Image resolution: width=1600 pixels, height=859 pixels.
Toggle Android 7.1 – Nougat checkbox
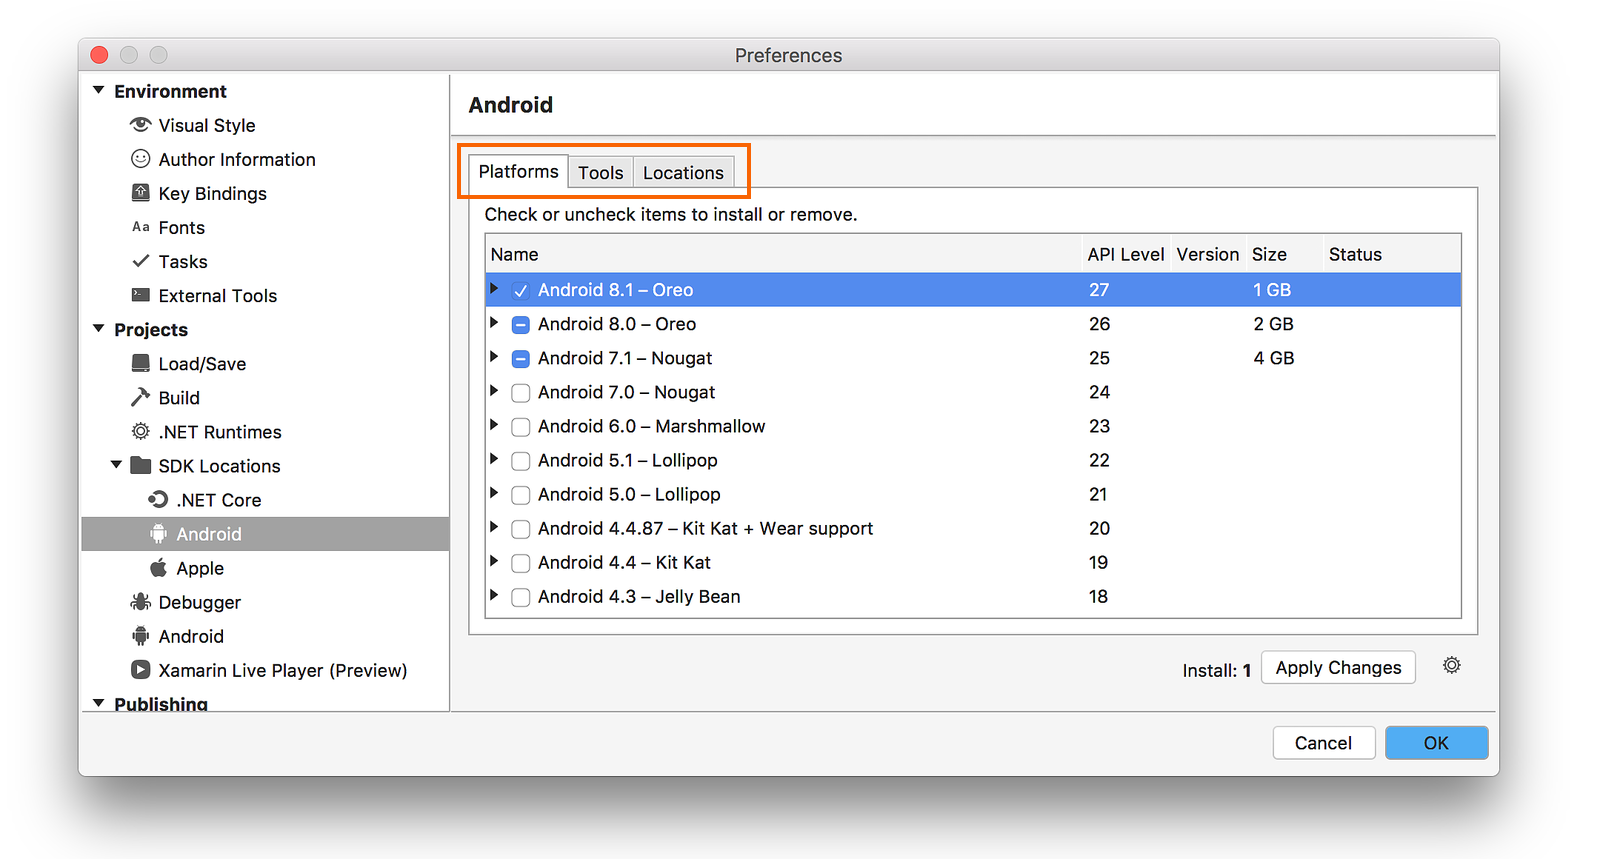click(521, 358)
